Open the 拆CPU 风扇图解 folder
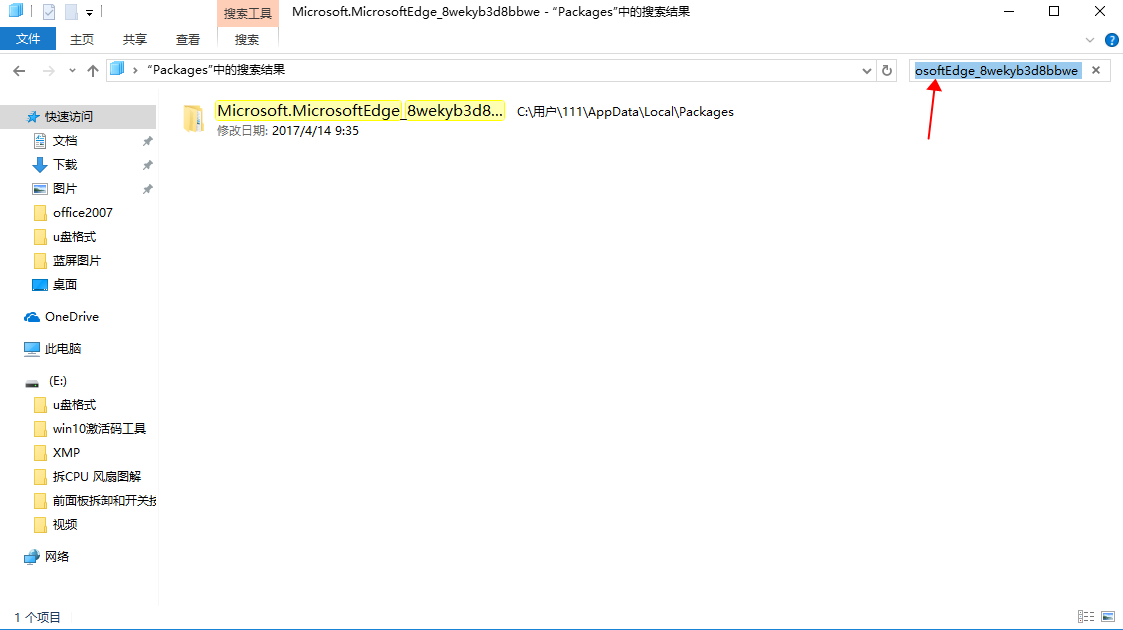1123x630 pixels. tap(97, 477)
